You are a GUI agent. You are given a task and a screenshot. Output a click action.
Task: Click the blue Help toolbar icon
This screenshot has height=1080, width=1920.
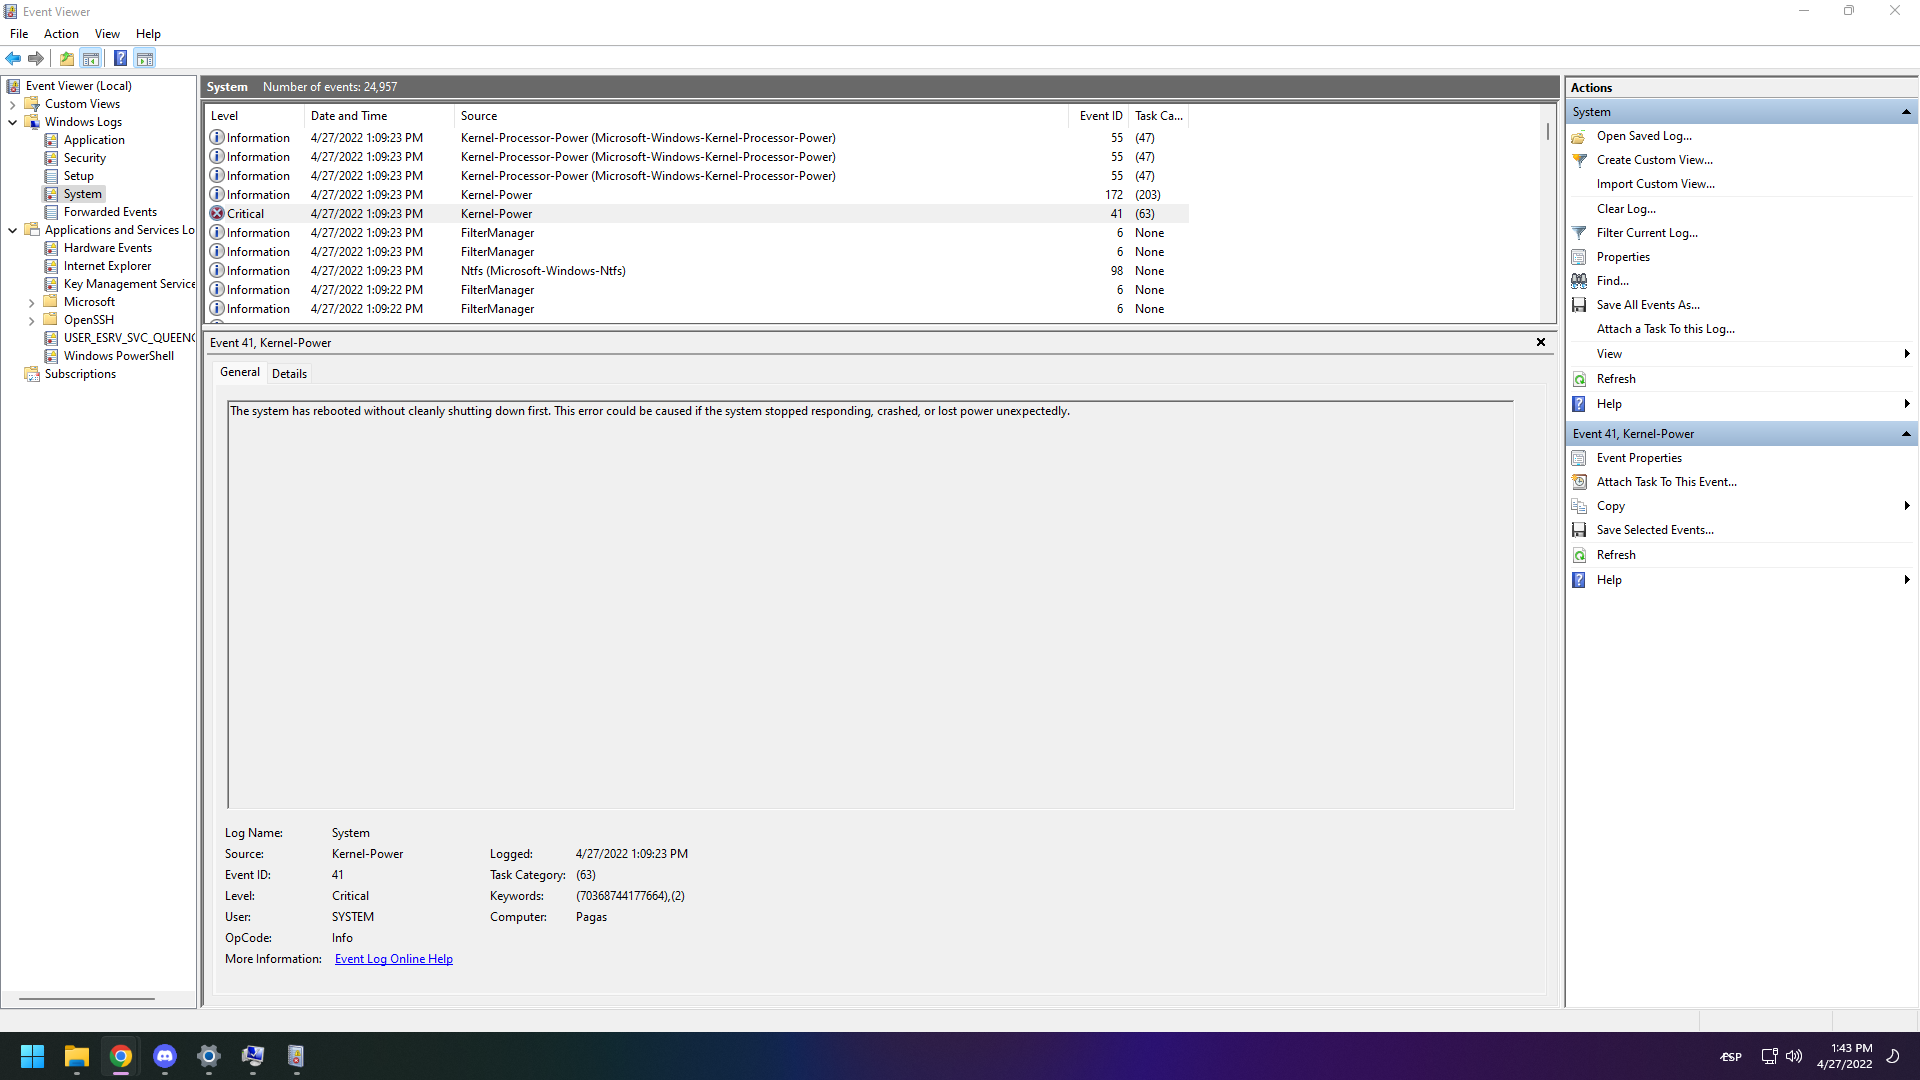click(120, 58)
